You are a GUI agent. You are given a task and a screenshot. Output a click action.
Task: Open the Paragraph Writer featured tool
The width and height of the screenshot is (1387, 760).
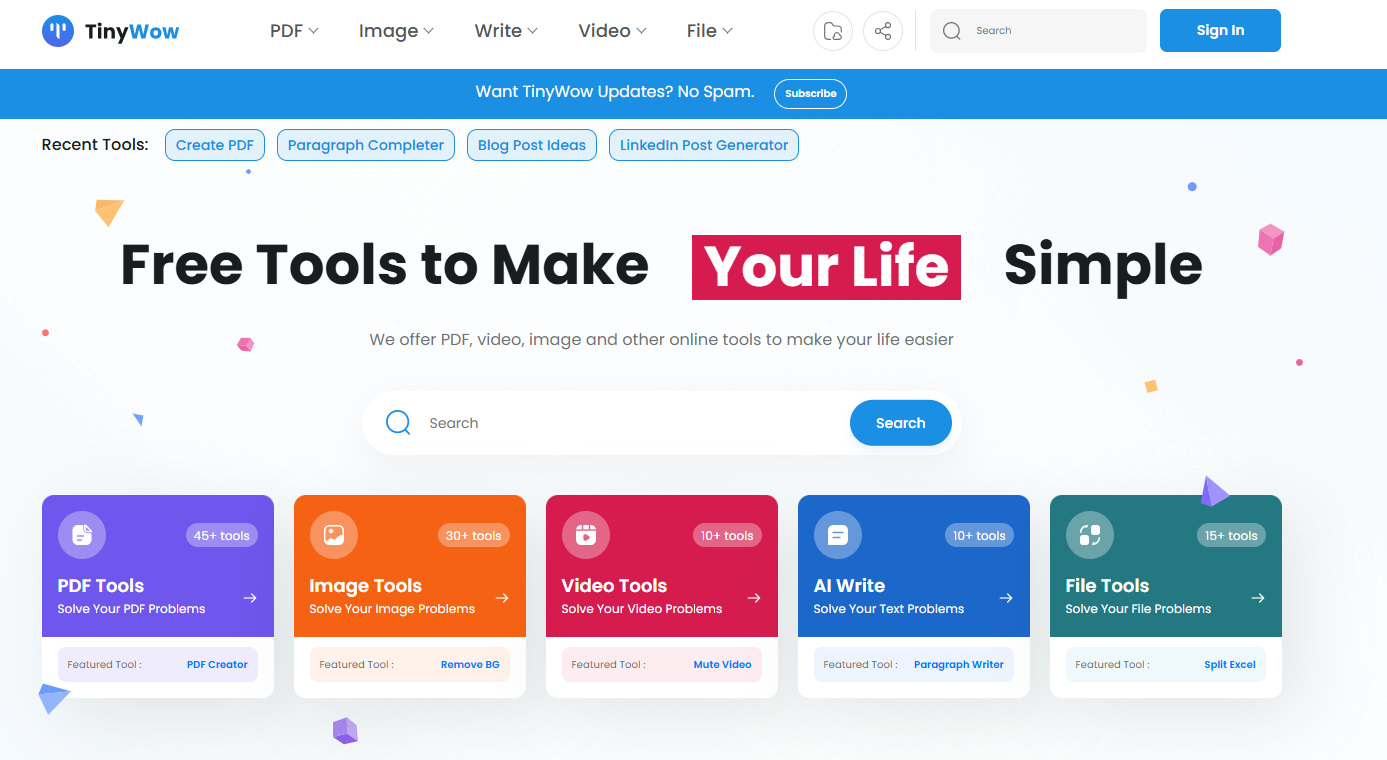[x=959, y=664]
